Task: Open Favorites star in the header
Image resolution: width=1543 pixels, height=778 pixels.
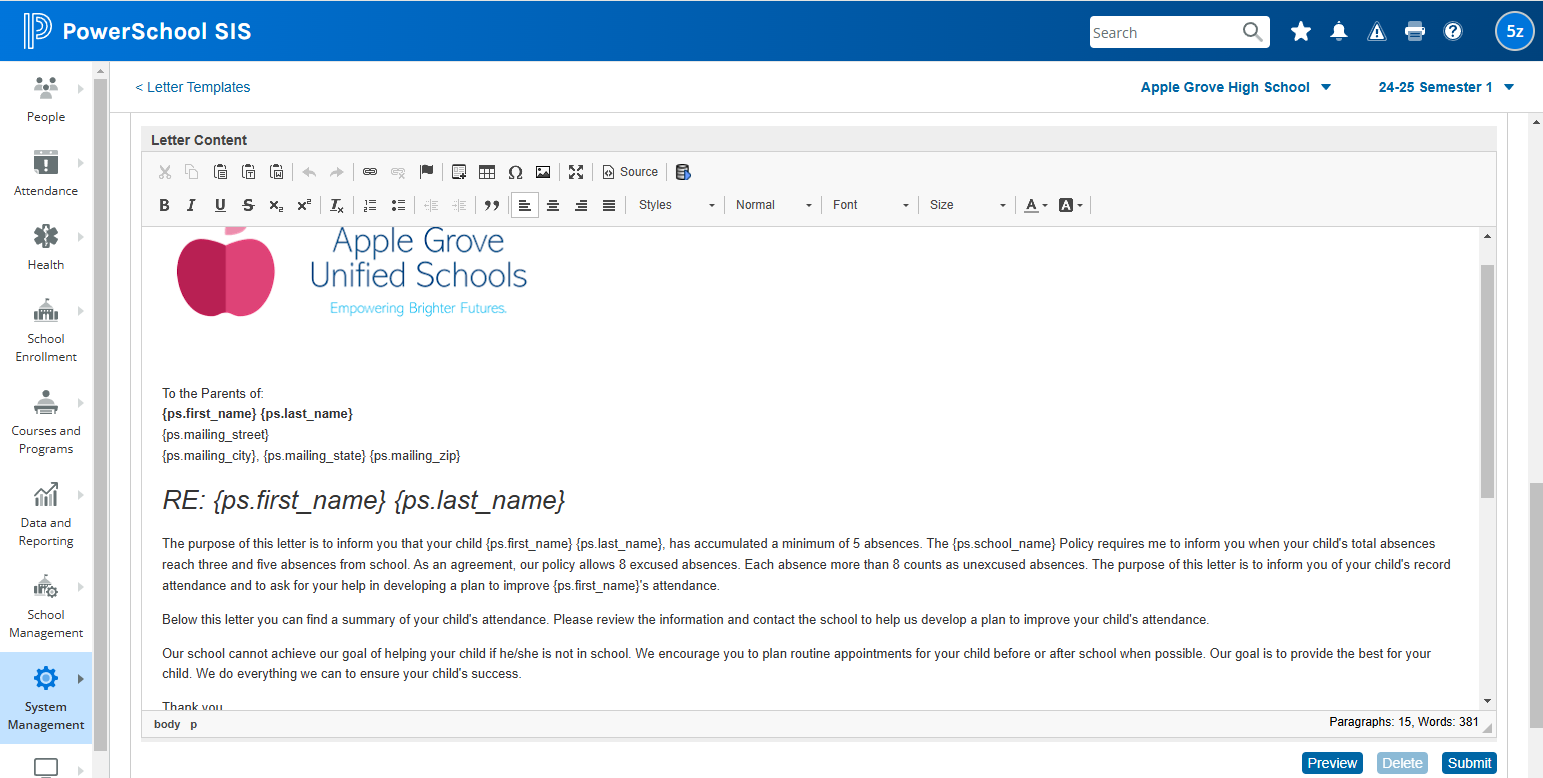Action: click(1301, 32)
